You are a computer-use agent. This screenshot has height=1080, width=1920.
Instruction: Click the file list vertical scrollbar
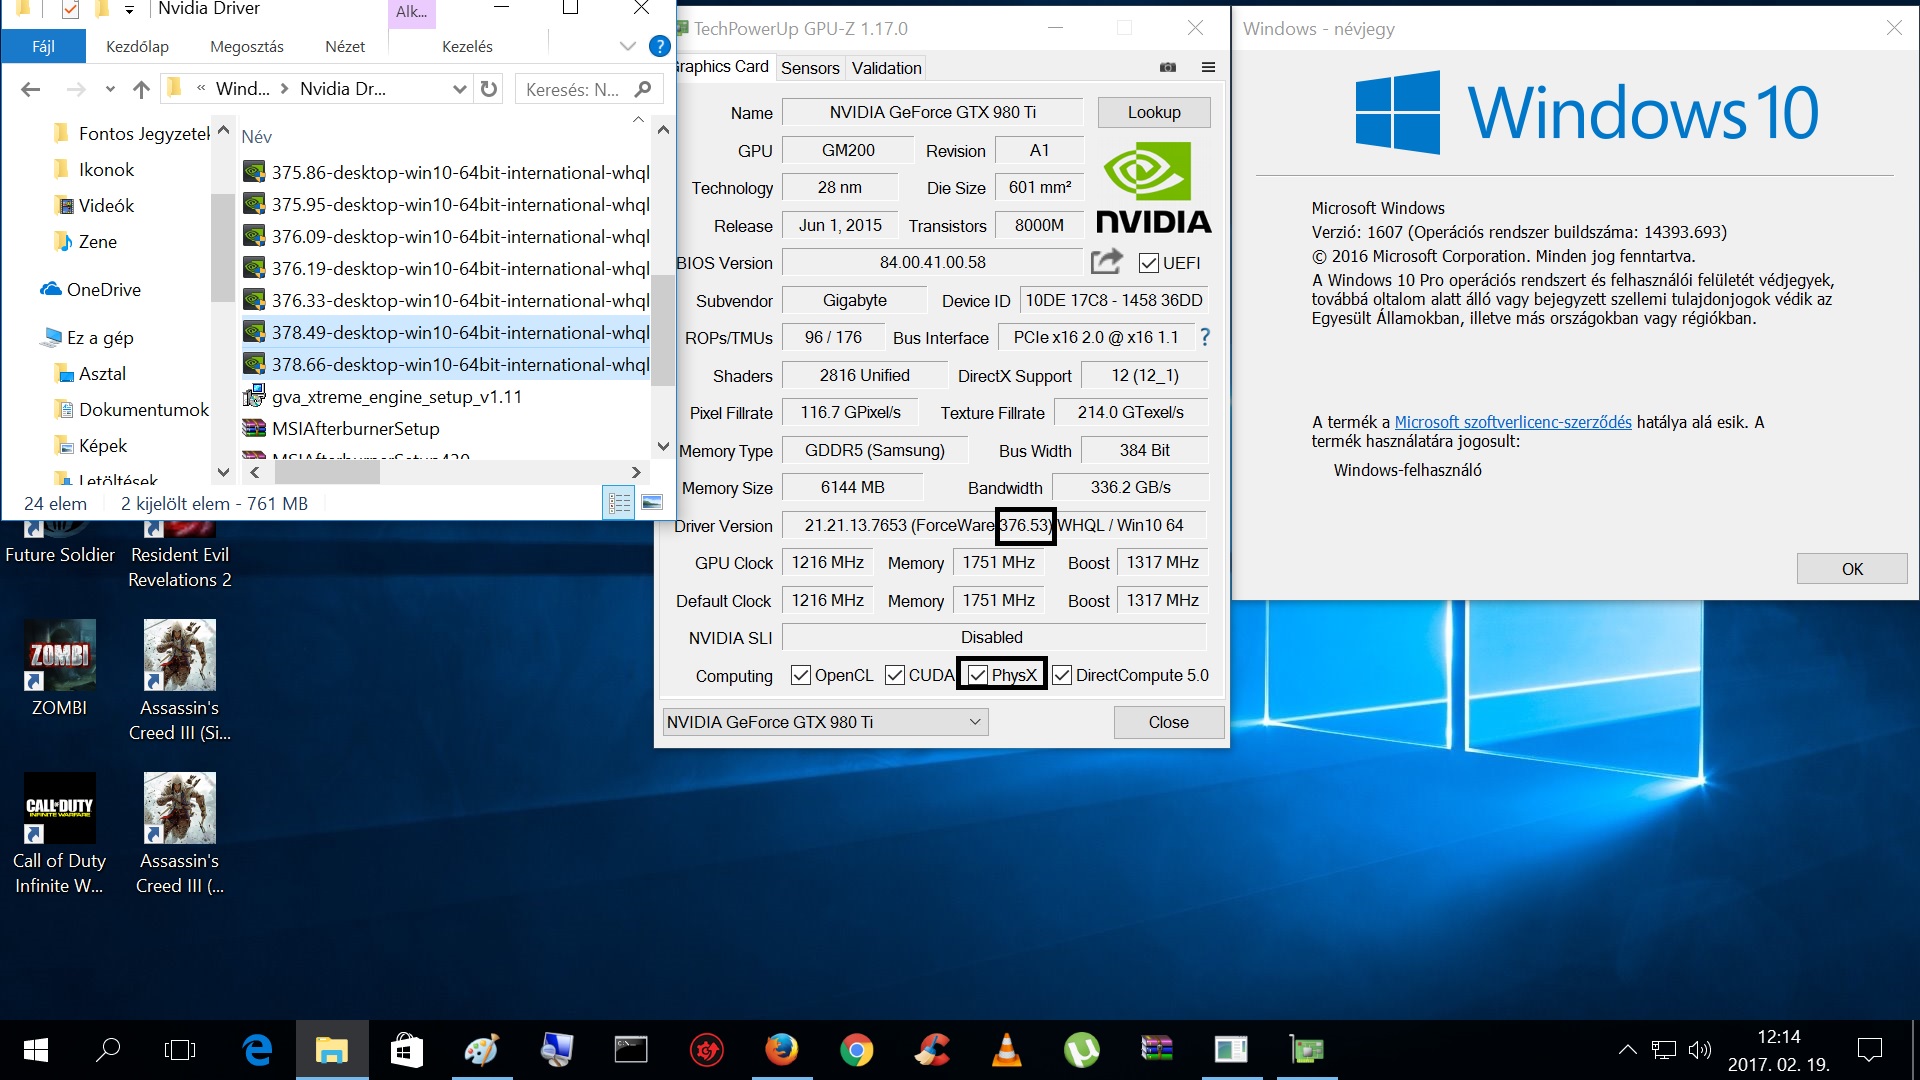tap(663, 329)
